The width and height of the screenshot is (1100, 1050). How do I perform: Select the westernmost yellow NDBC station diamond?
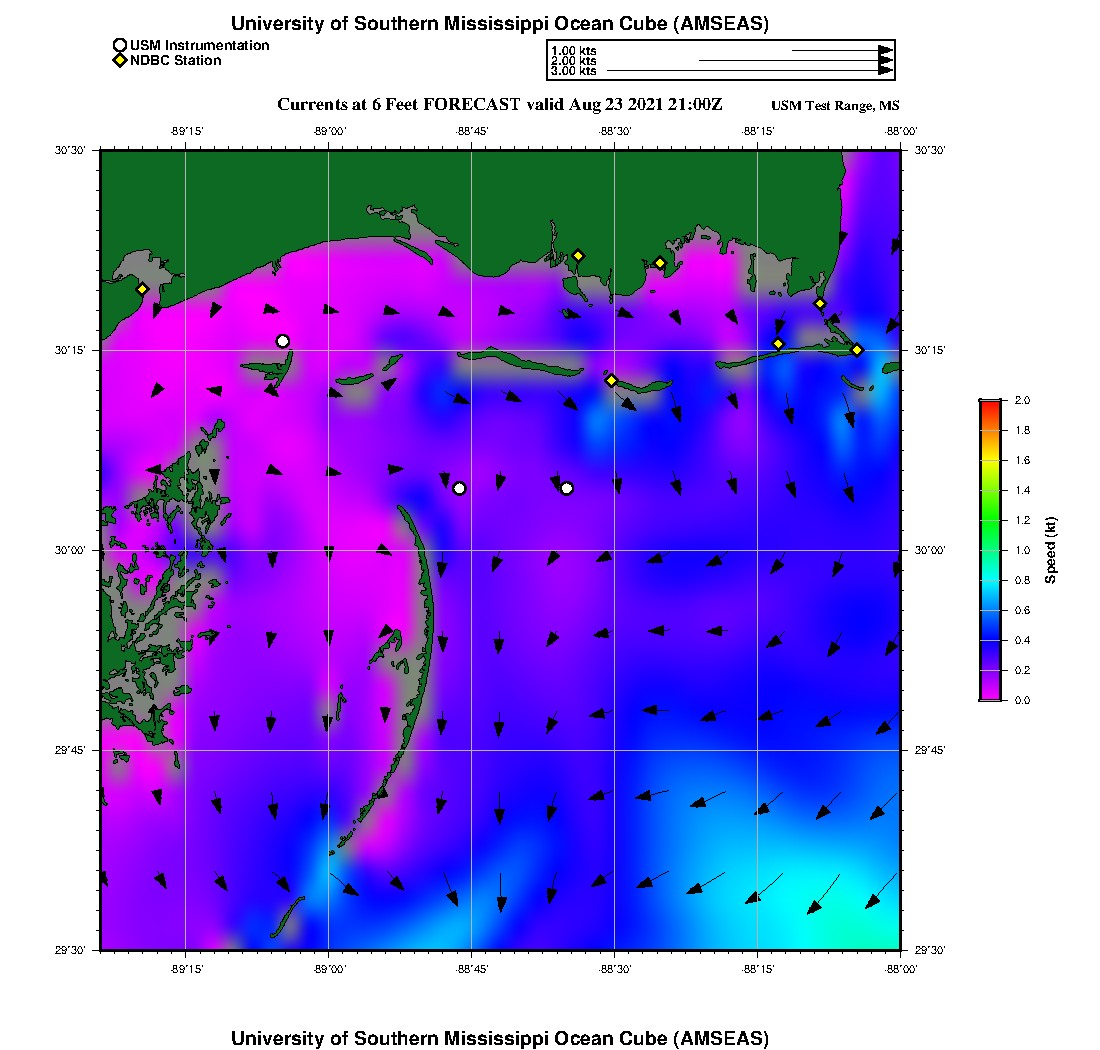[x=143, y=289]
